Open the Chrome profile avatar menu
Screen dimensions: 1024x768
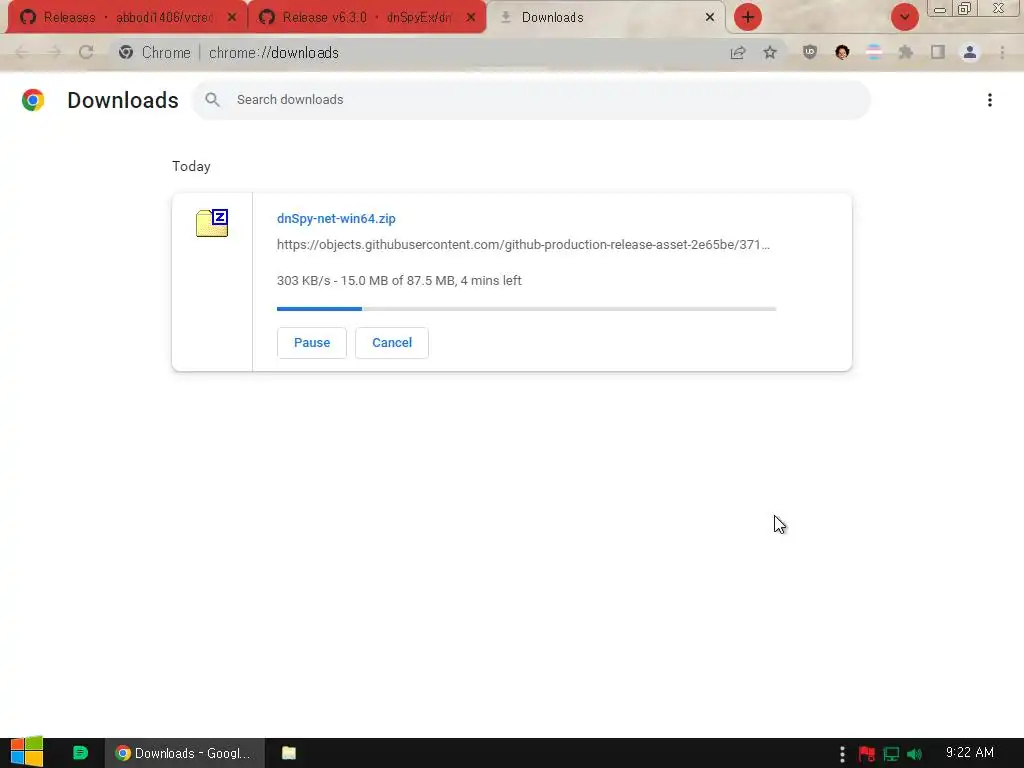[970, 52]
